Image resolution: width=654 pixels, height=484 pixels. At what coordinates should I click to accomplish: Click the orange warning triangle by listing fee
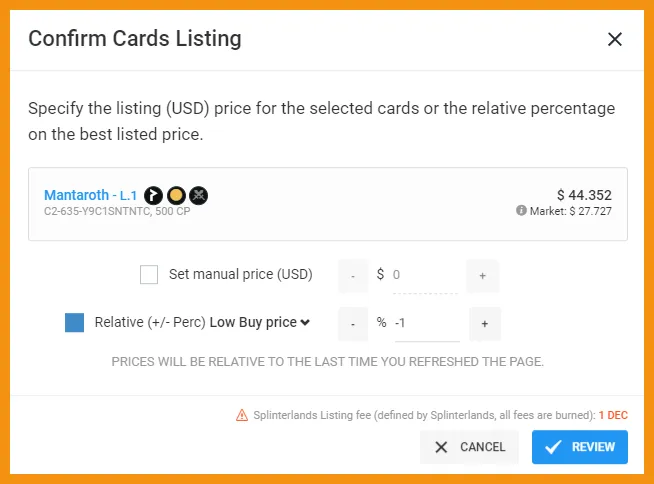point(242,415)
